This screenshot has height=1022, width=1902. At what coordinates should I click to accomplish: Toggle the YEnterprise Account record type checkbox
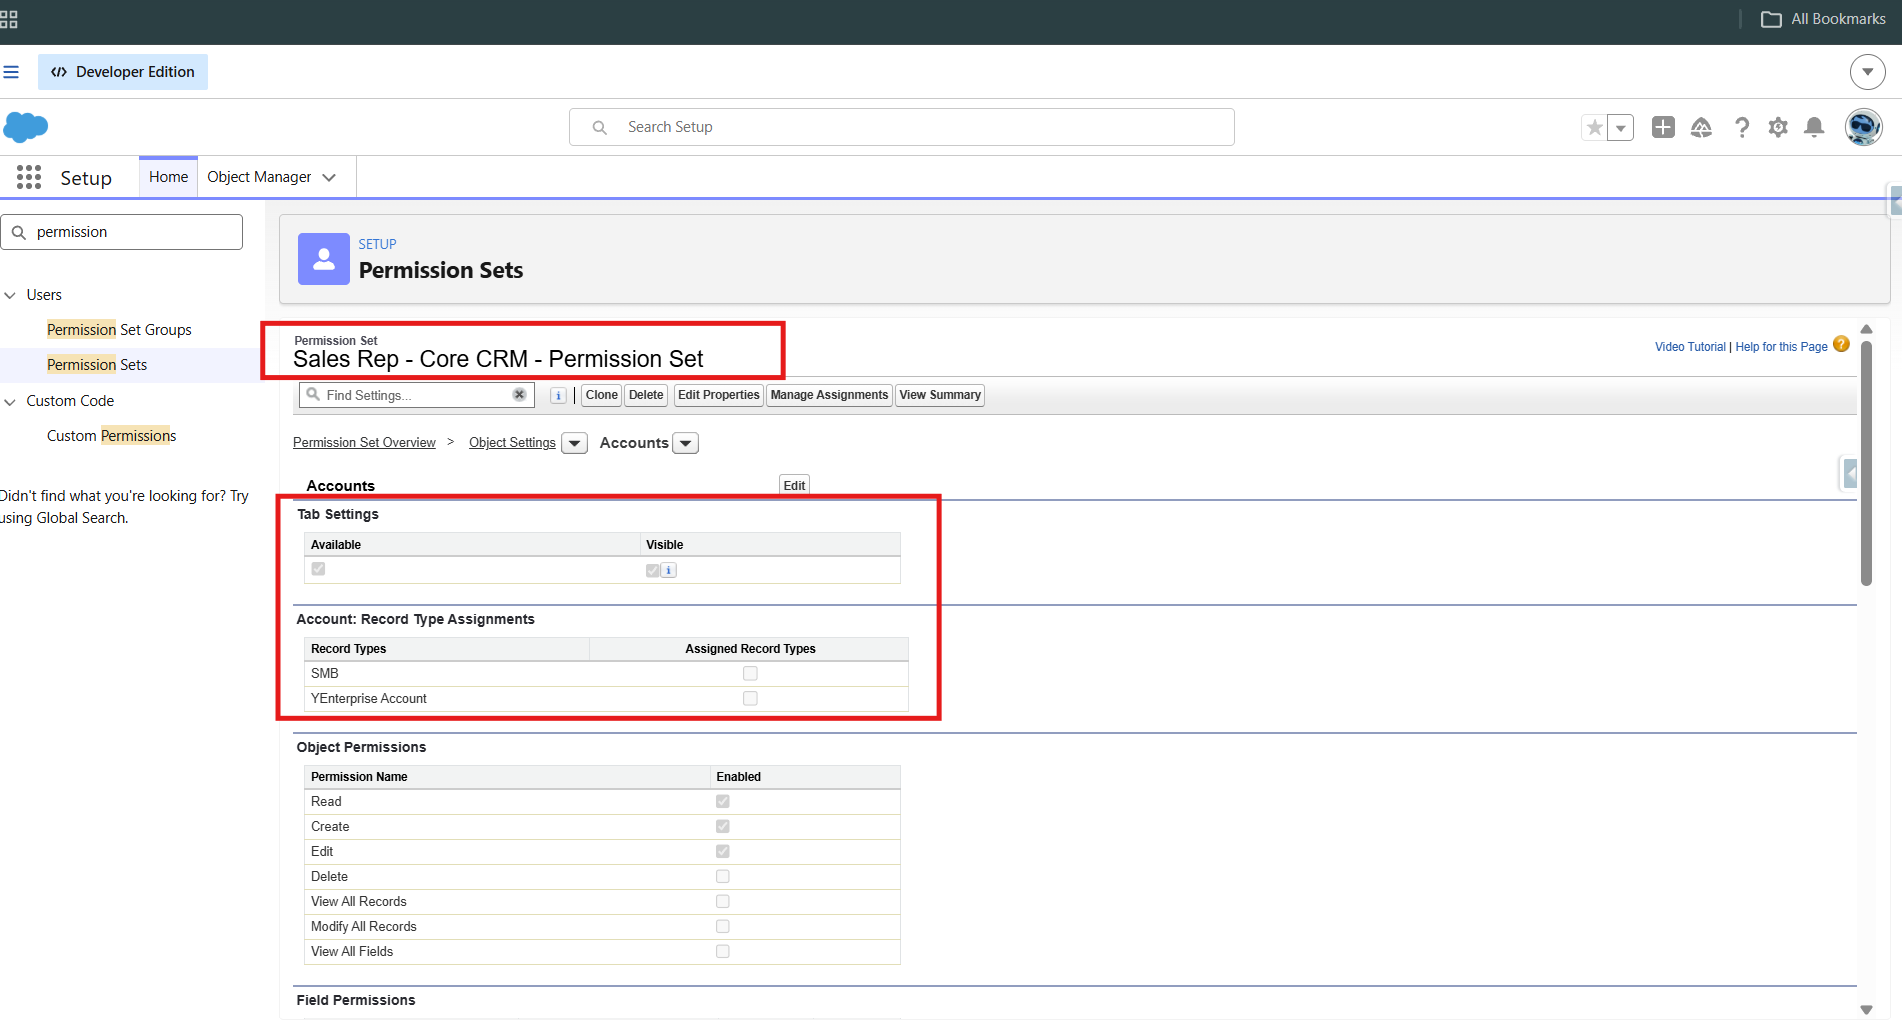[750, 698]
